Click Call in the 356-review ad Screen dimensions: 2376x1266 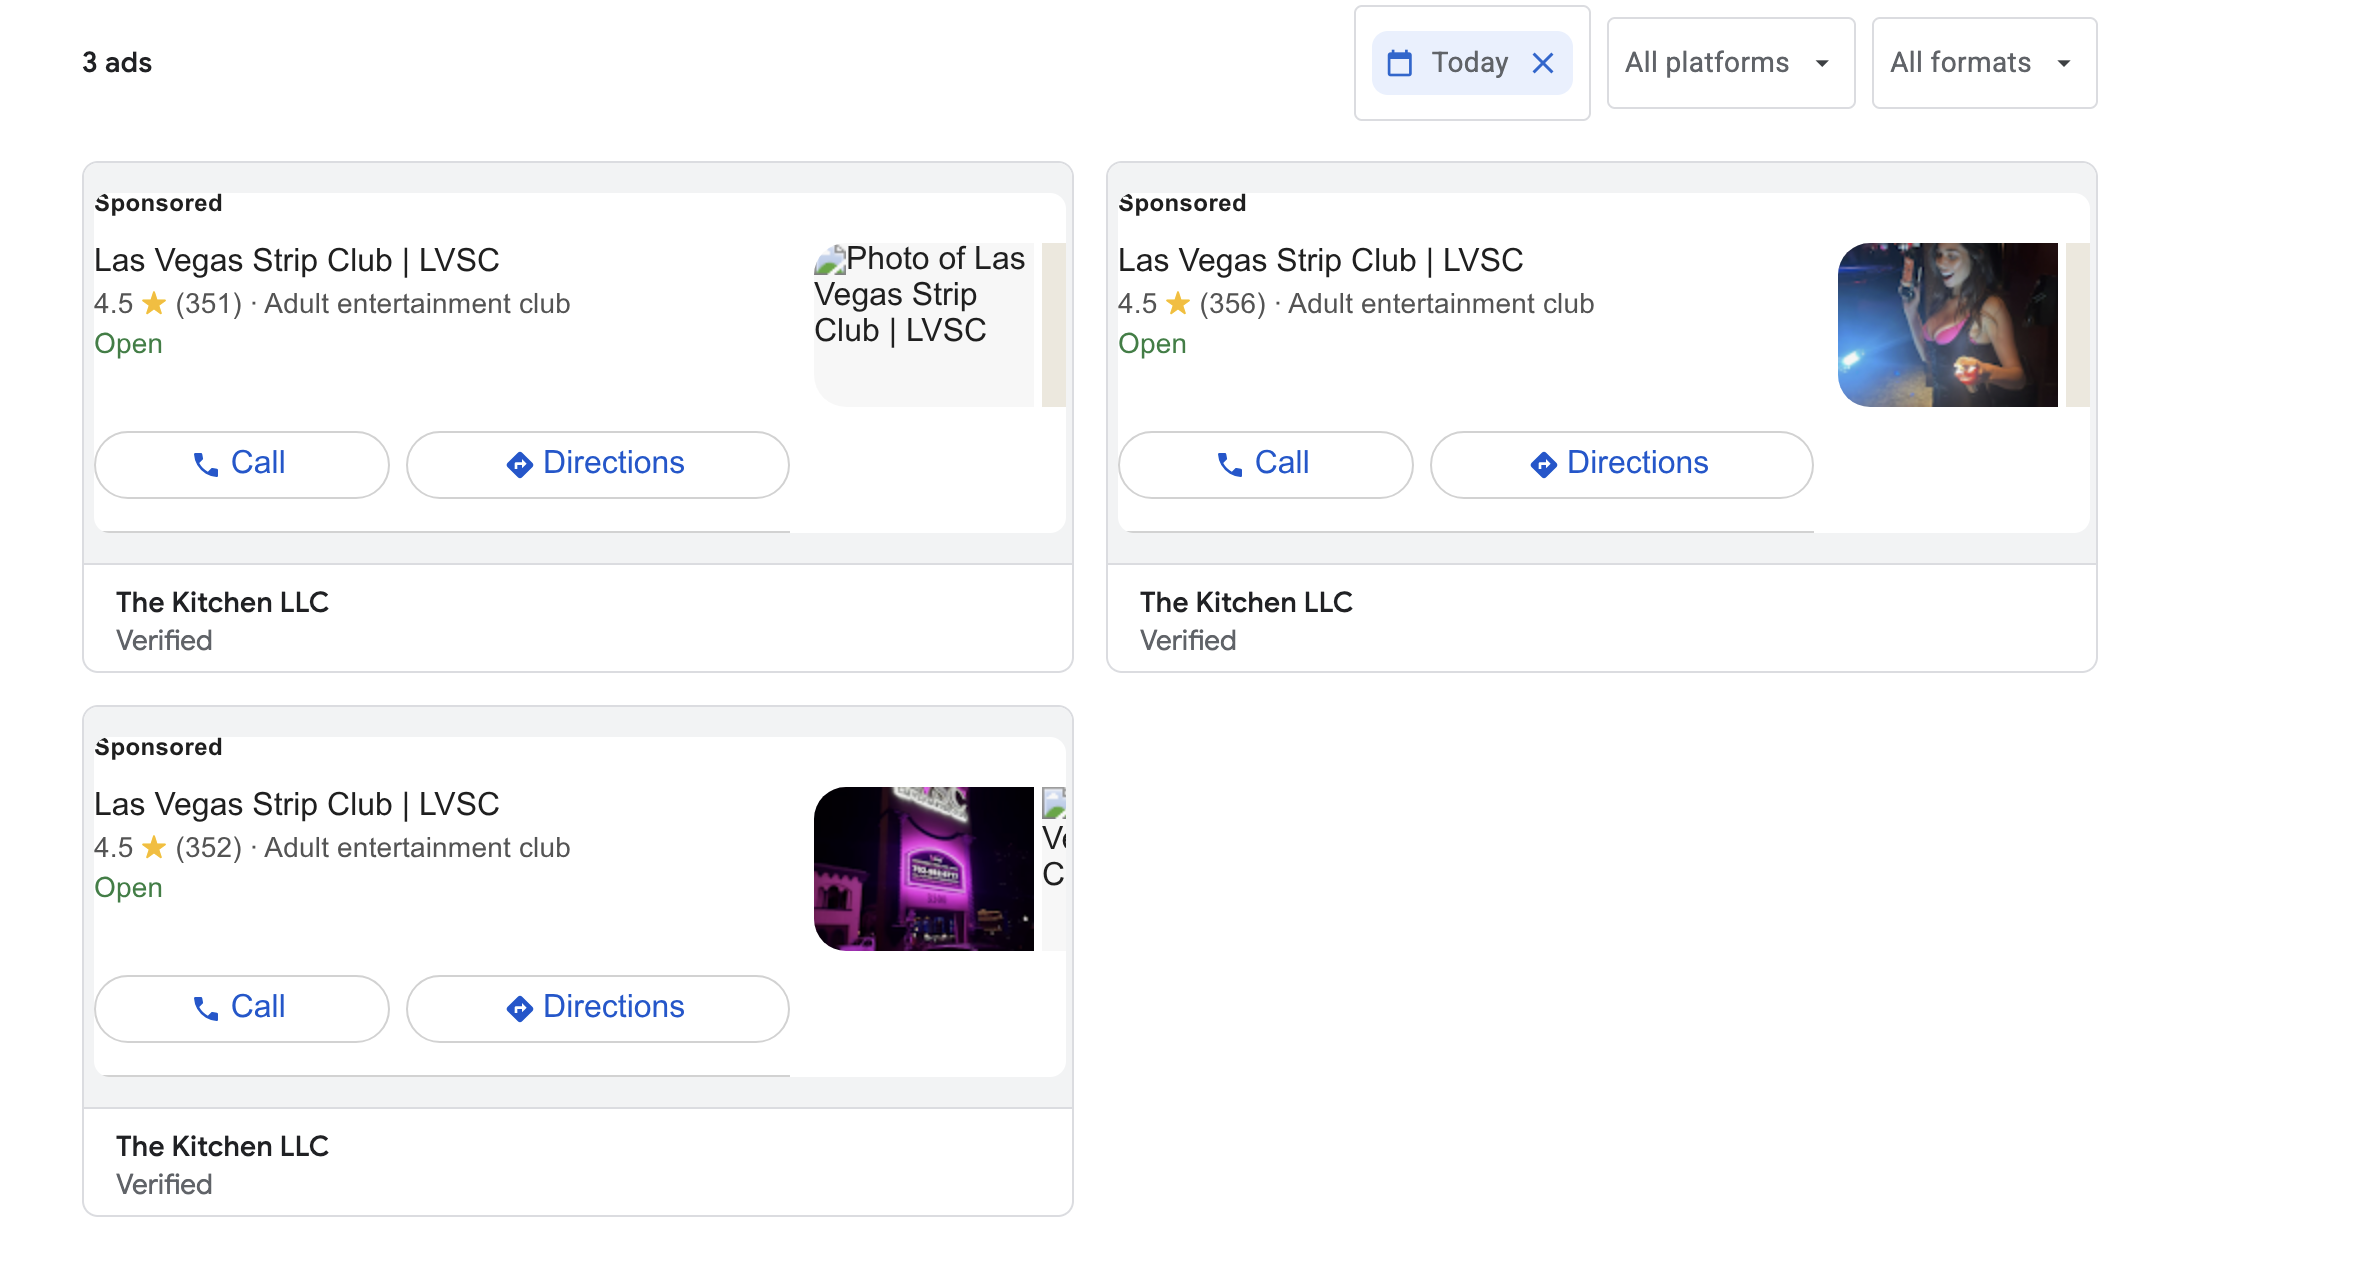(x=1266, y=464)
